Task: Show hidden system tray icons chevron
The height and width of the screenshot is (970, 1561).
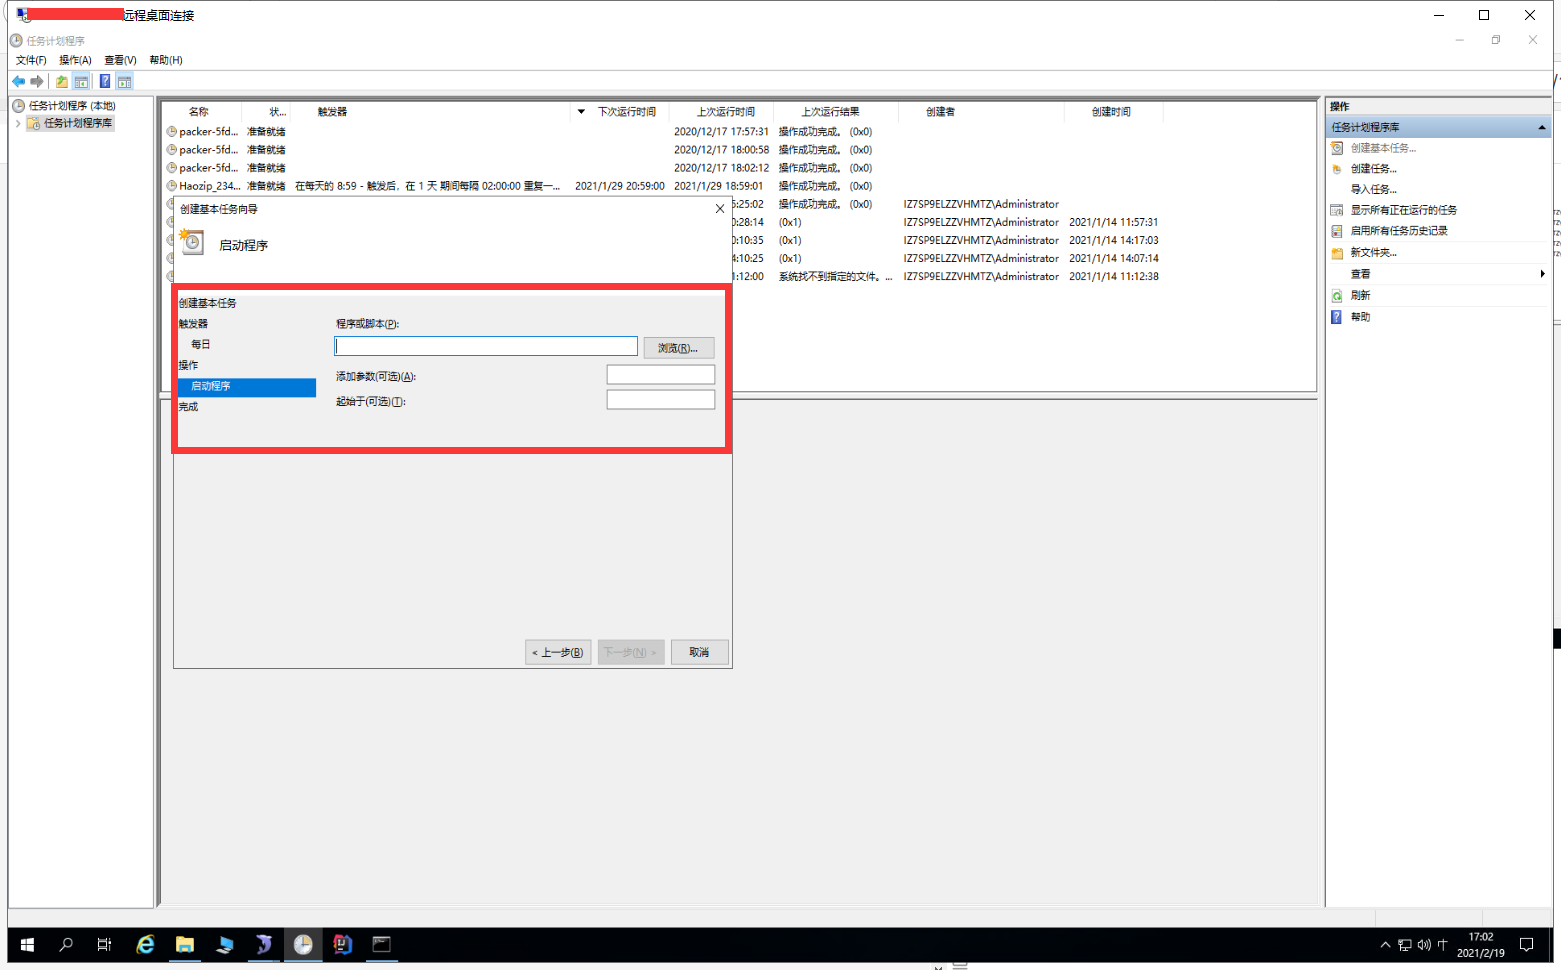Action: (x=1385, y=945)
